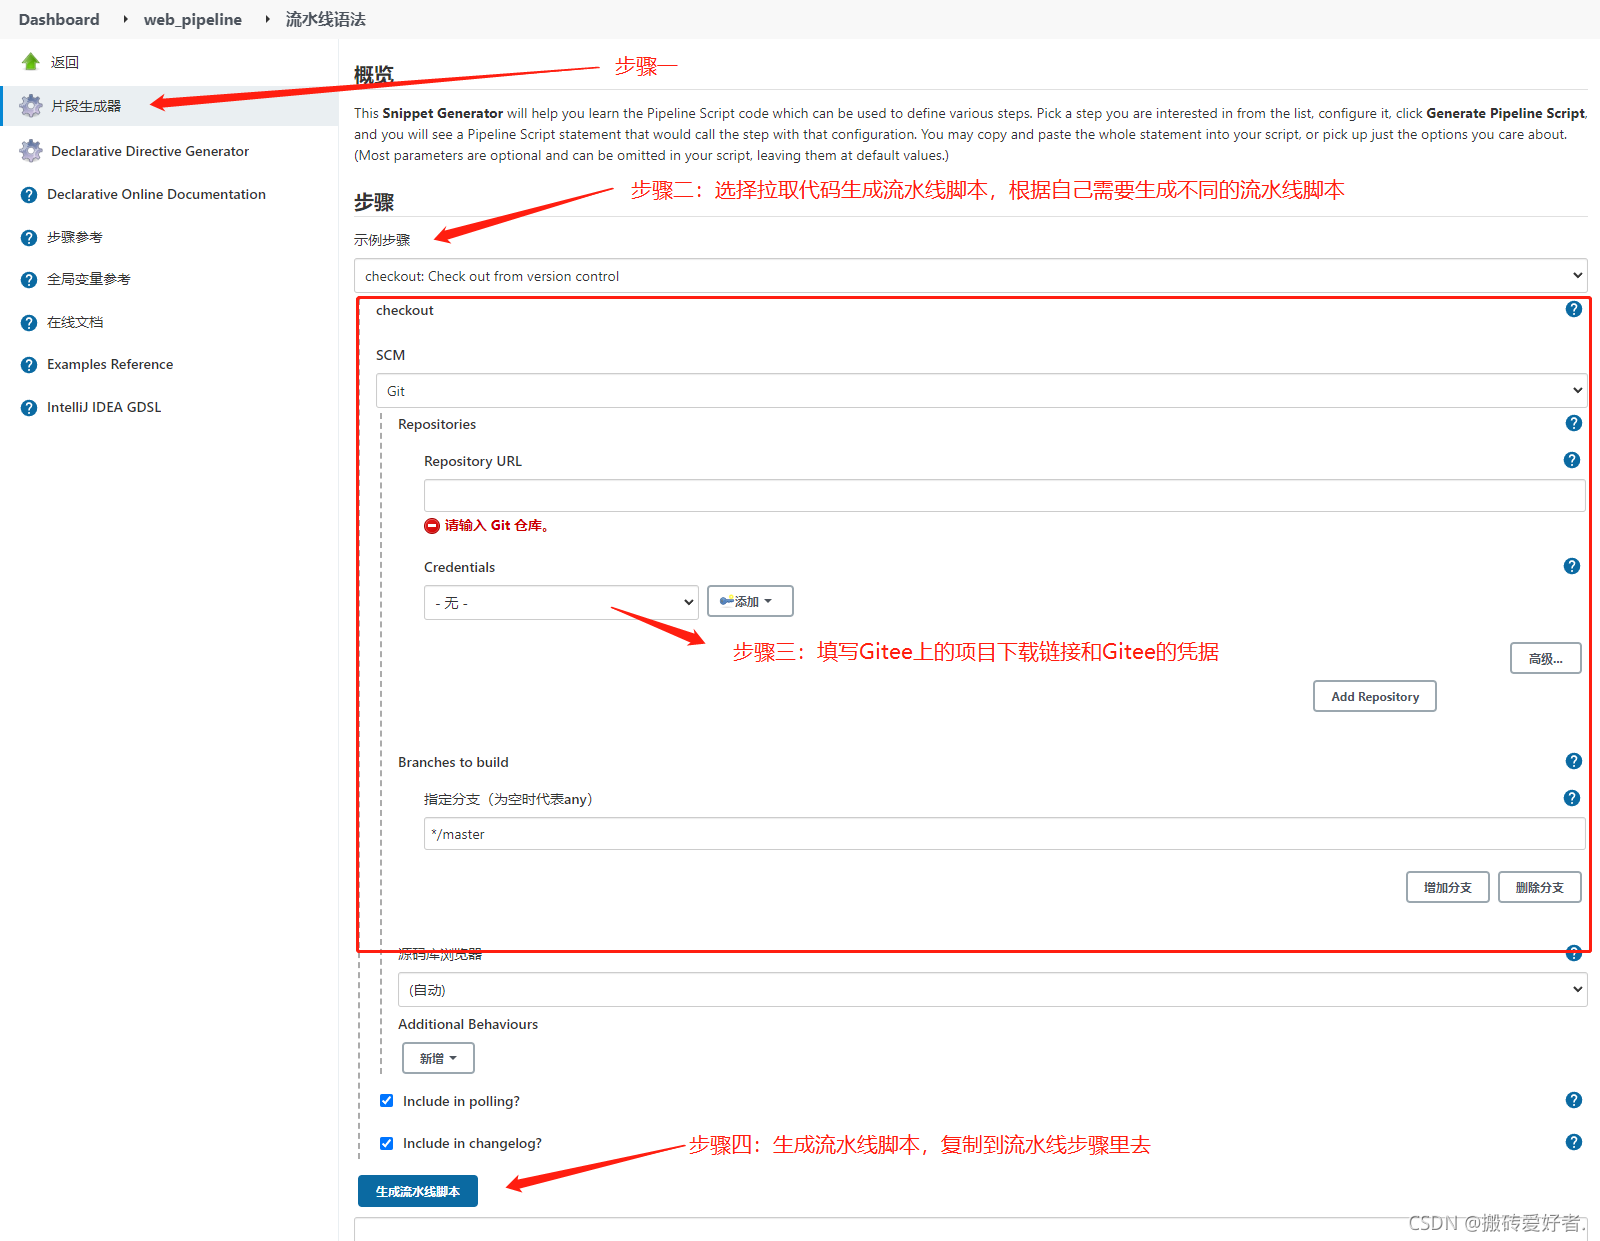Click the generated script output textarea

pyautogui.click(x=970, y=1229)
